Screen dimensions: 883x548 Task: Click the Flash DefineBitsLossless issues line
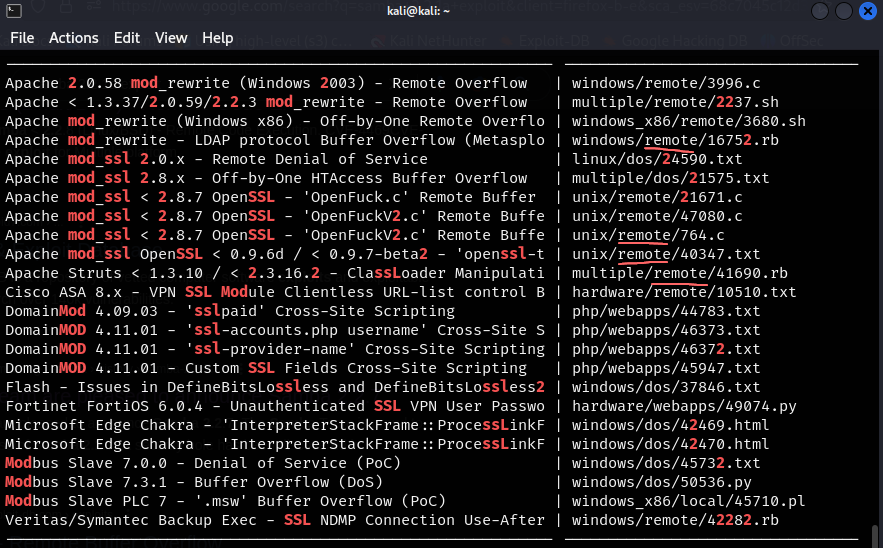click(275, 387)
